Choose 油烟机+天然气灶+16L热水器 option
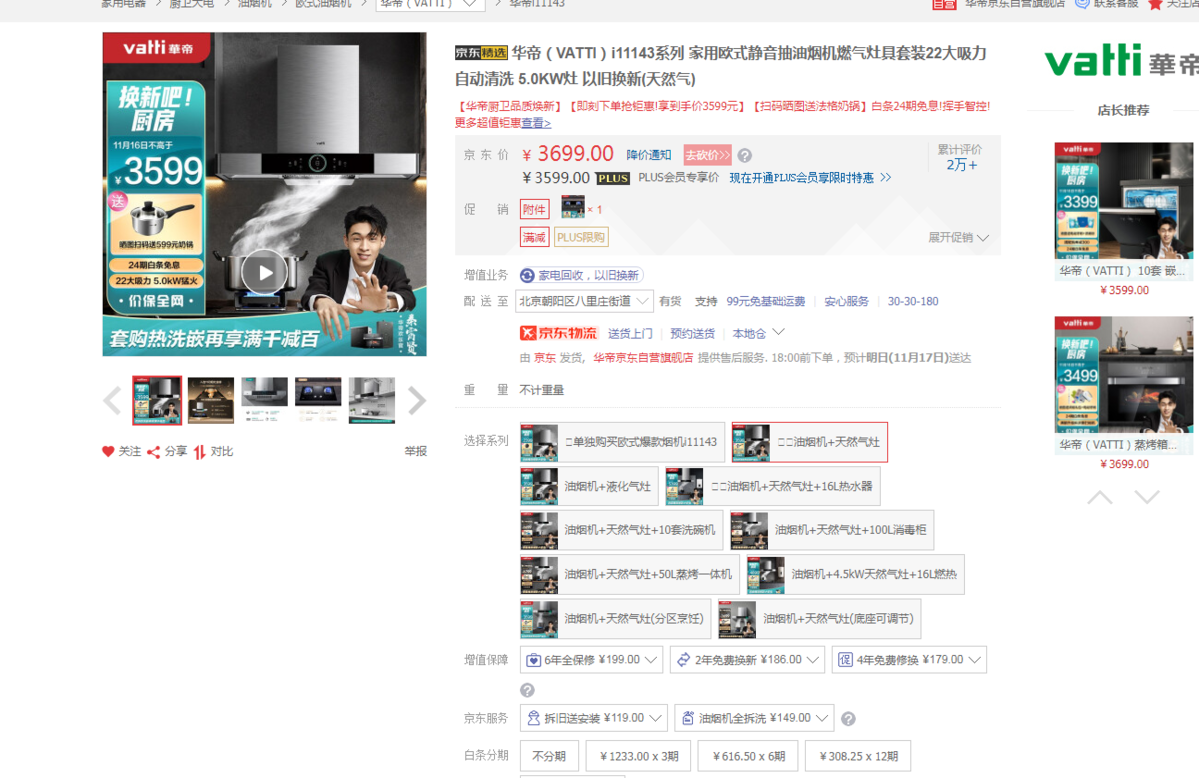 pyautogui.click(x=772, y=487)
